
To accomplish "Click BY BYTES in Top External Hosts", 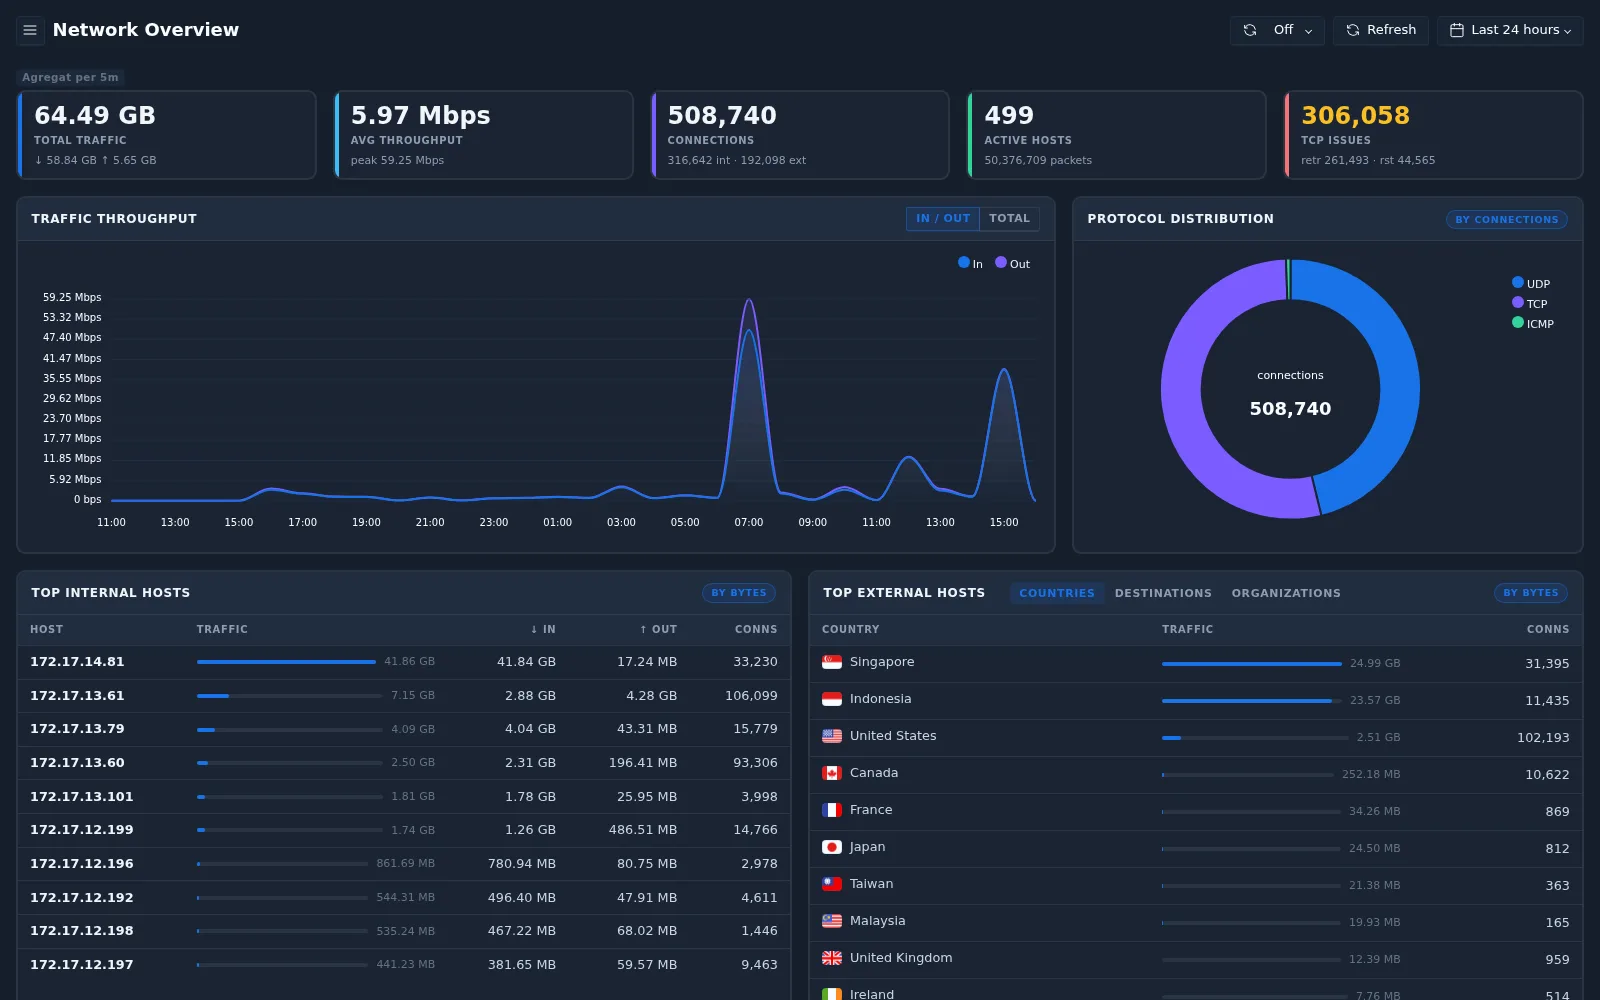I will click(x=1531, y=593).
